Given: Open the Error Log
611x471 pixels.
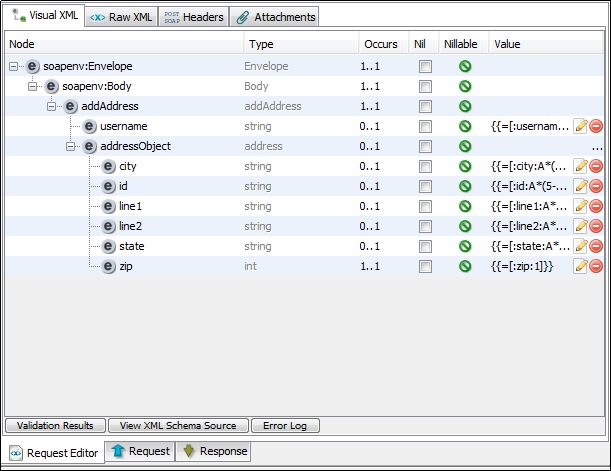Looking at the screenshot, I should [285, 425].
